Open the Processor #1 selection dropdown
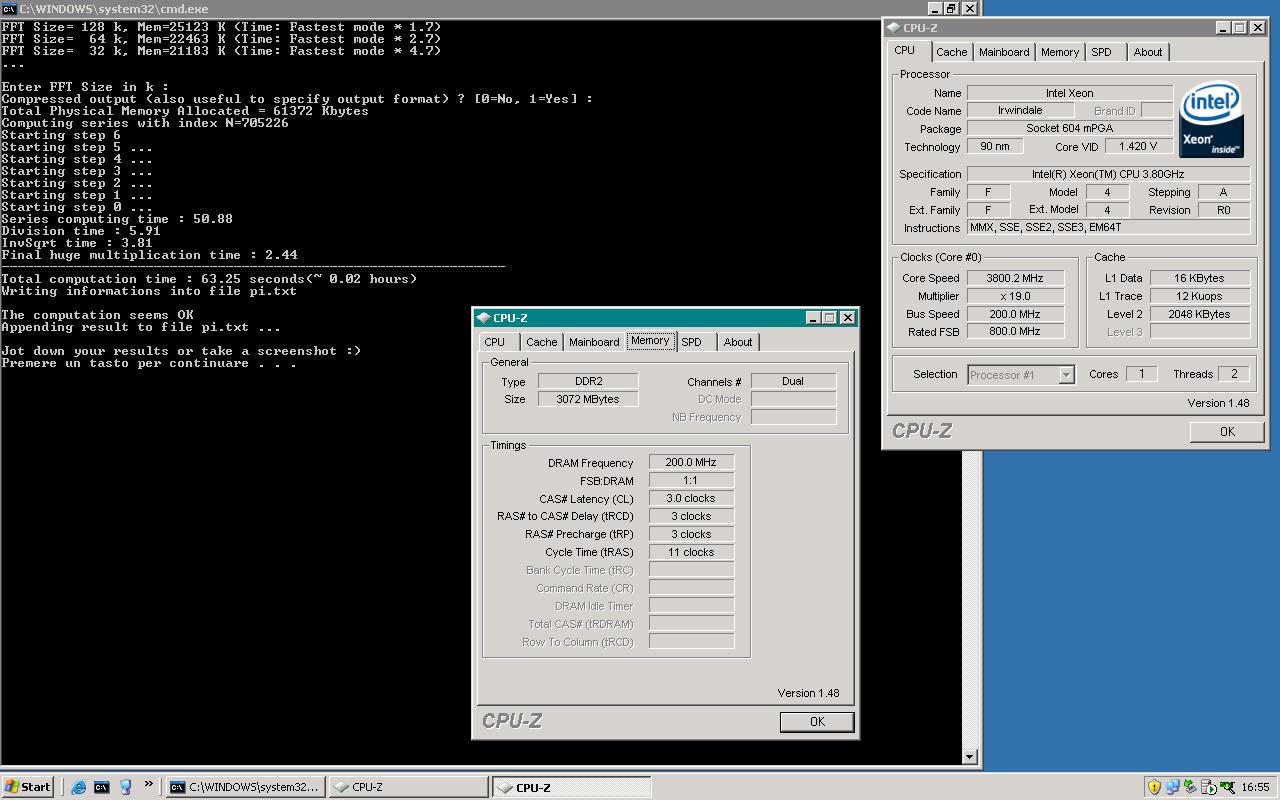The width and height of the screenshot is (1280, 800). [x=1066, y=375]
